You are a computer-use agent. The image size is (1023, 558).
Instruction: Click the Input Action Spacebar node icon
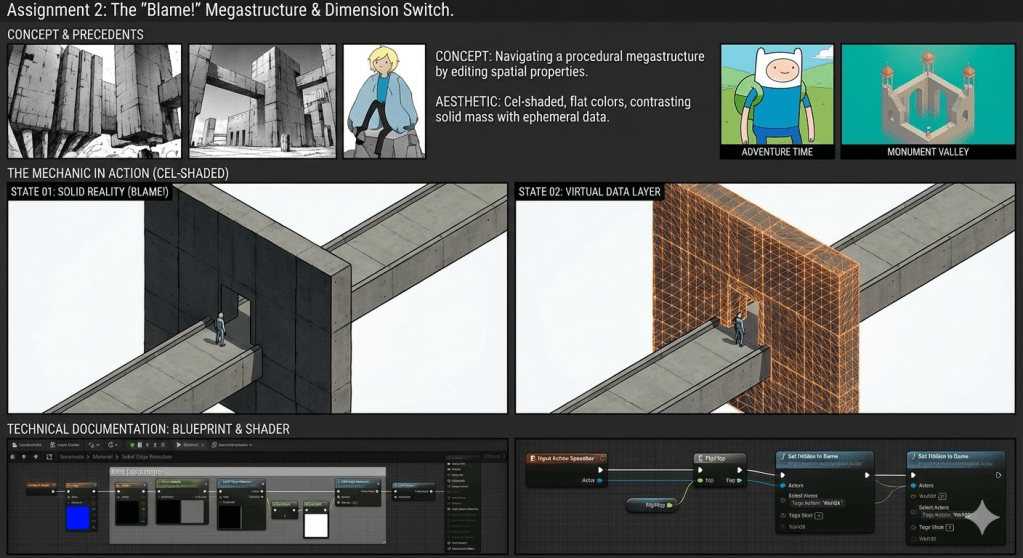coord(533,456)
